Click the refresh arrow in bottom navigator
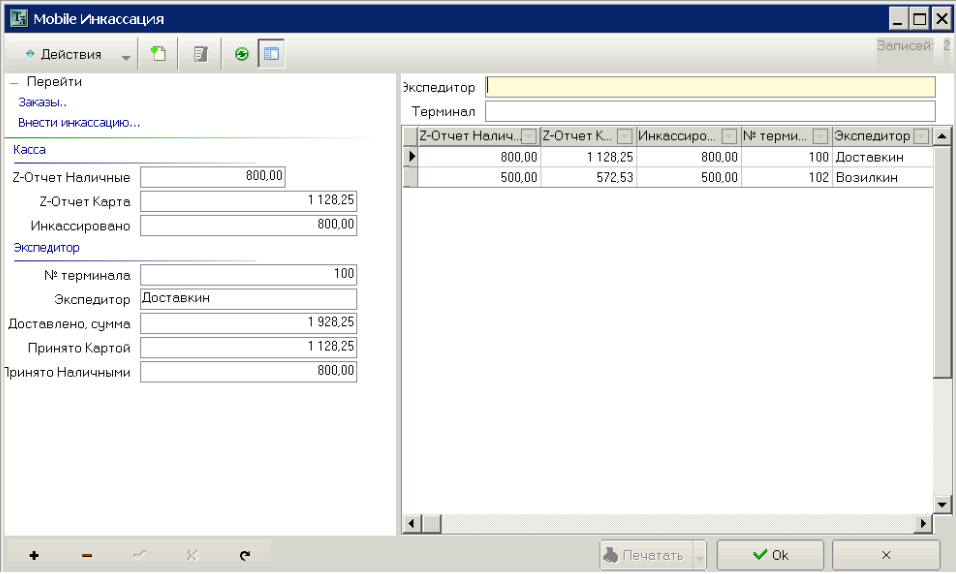This screenshot has height=574, width=956. click(x=244, y=555)
